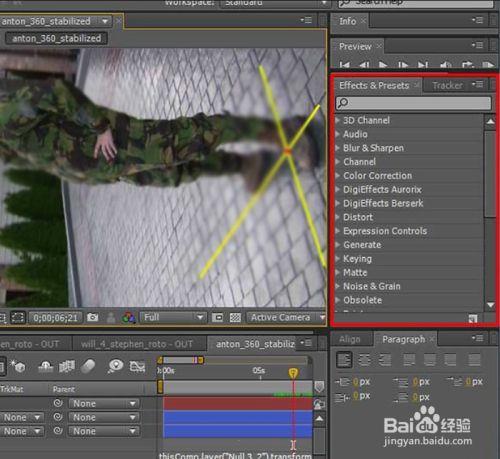Expand the Color Correction category
This screenshot has width=500, height=459.
tap(337, 175)
